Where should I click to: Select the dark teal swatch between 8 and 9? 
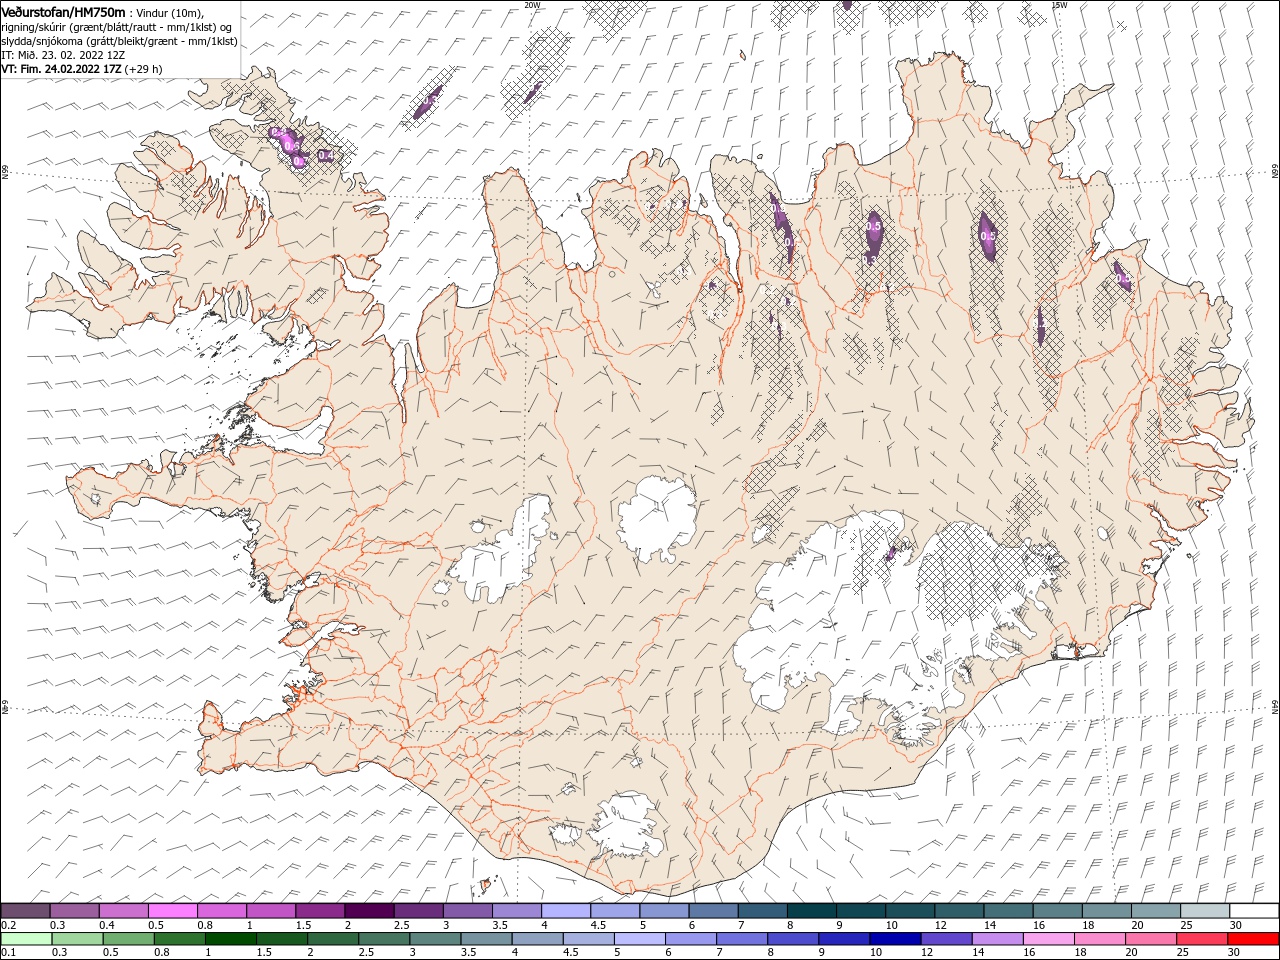(x=812, y=911)
